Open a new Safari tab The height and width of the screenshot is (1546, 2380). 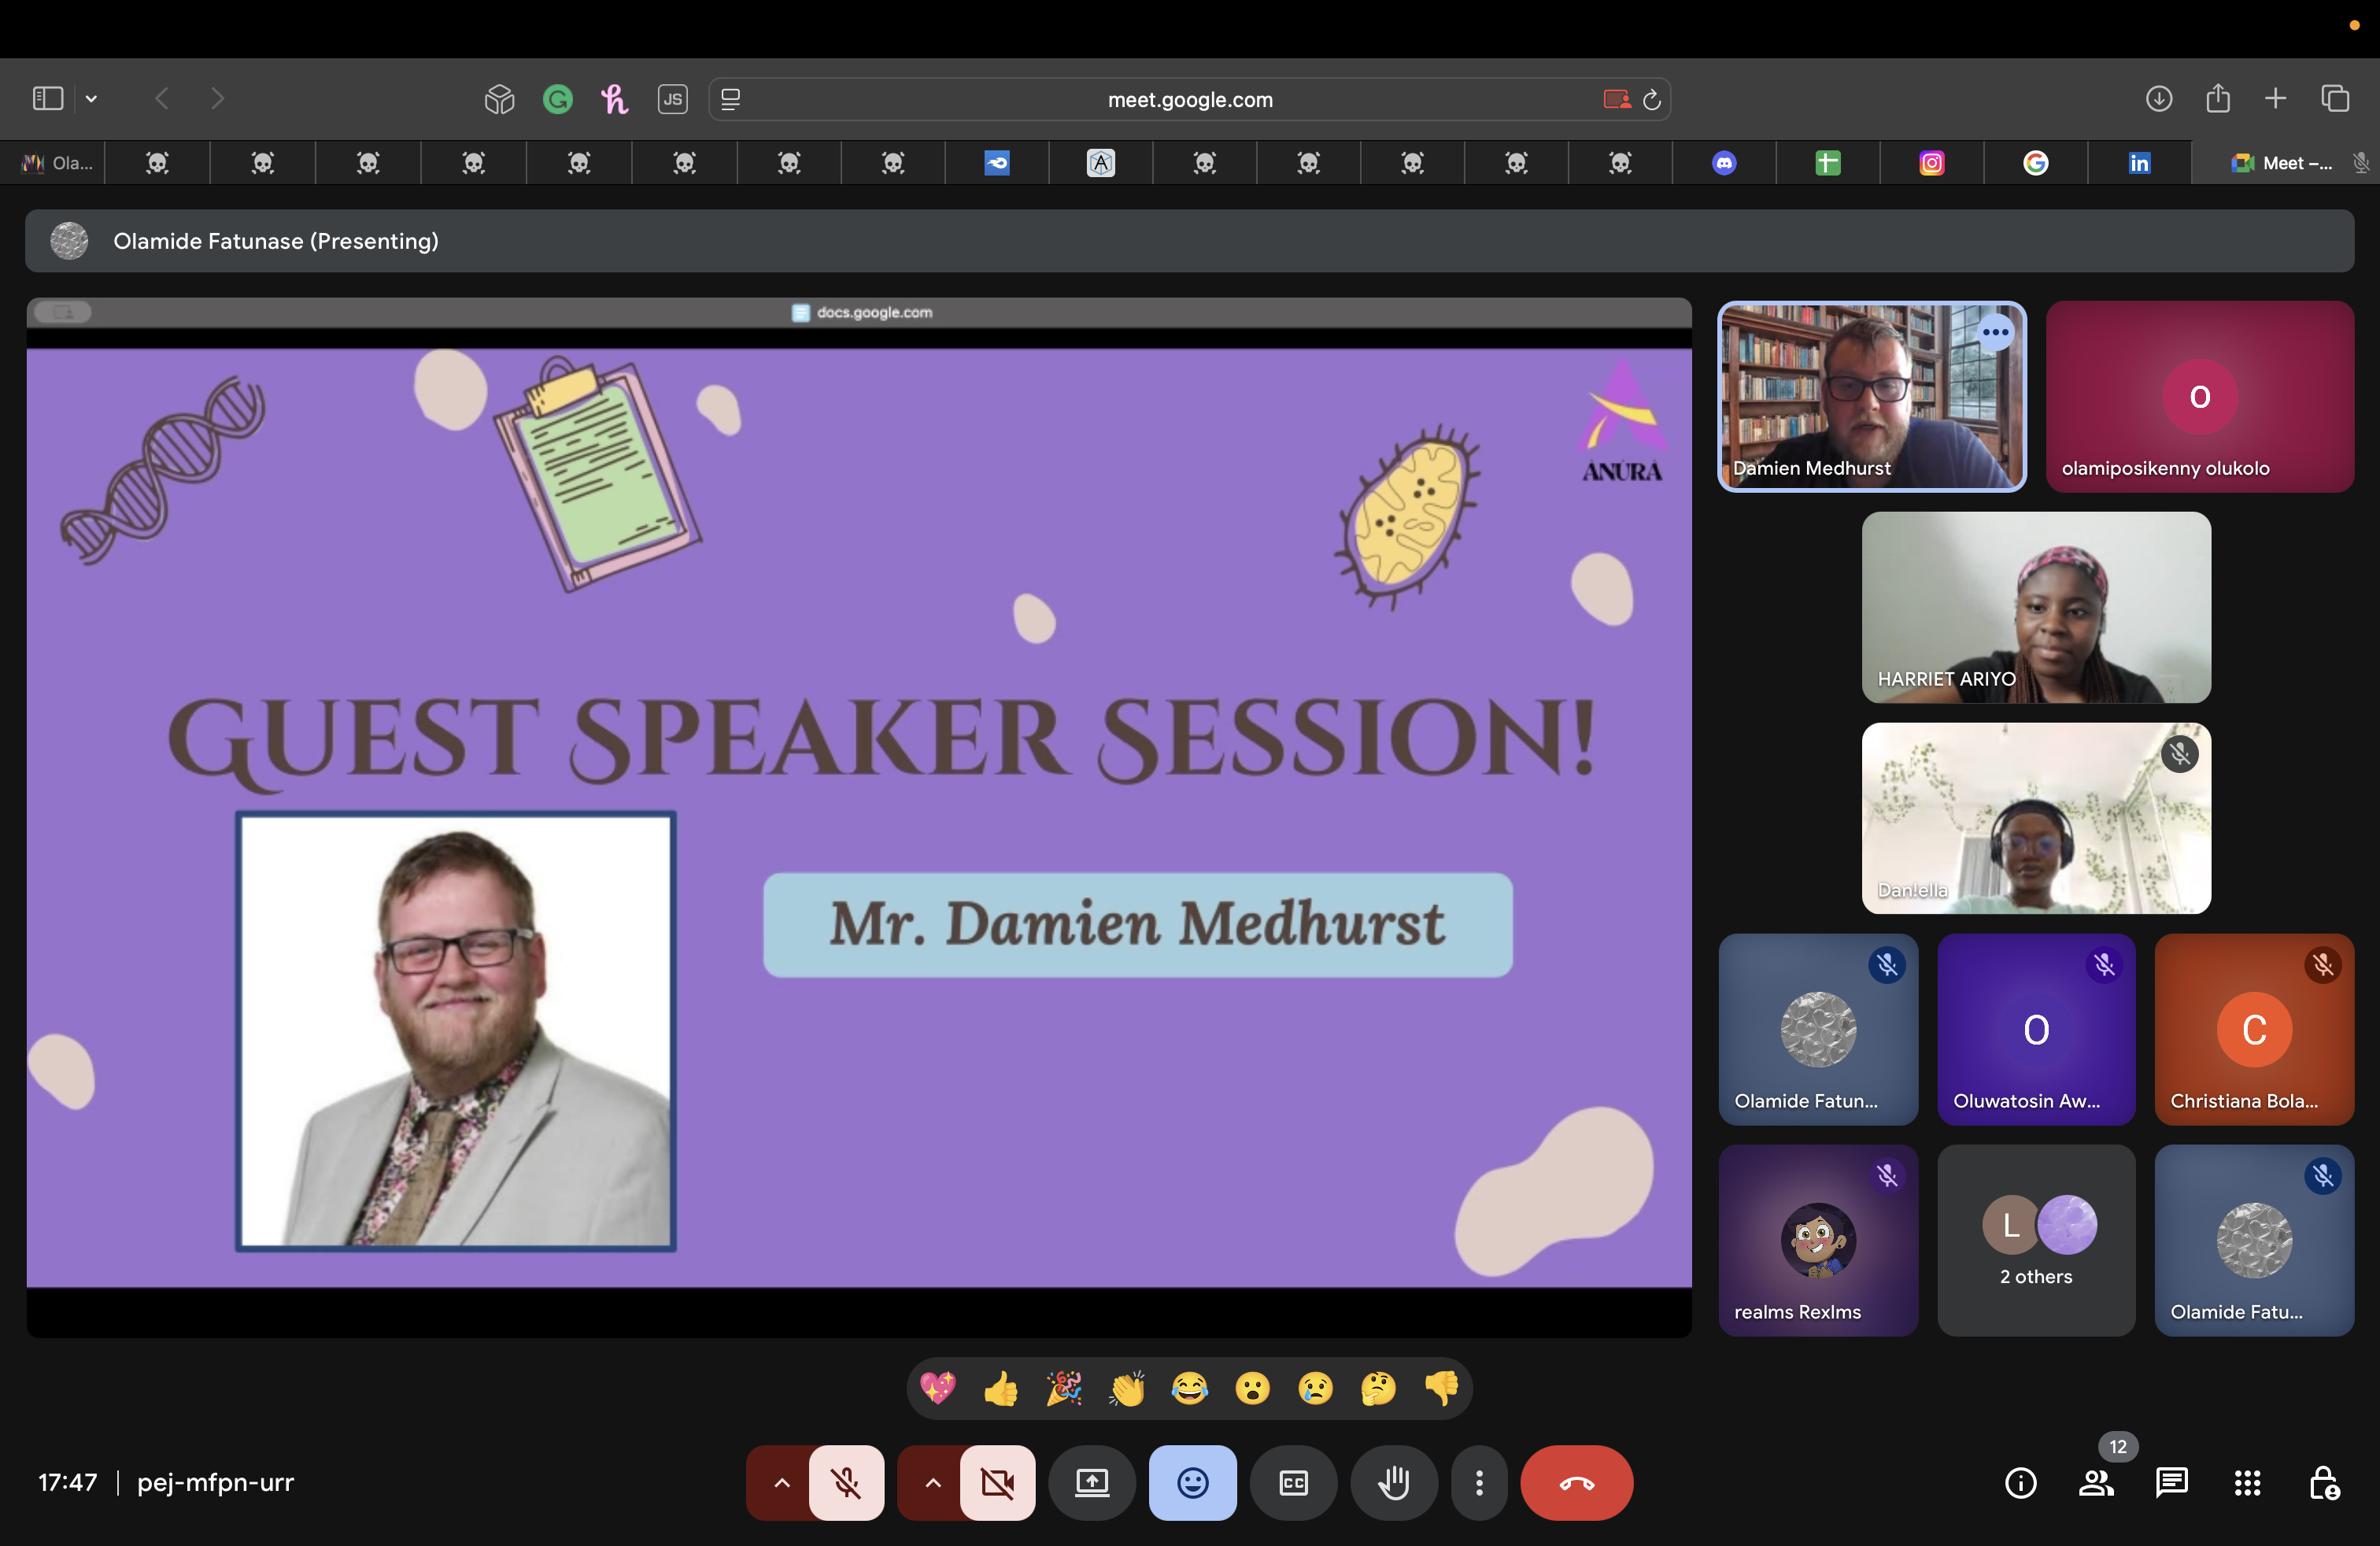pyautogui.click(x=2275, y=98)
